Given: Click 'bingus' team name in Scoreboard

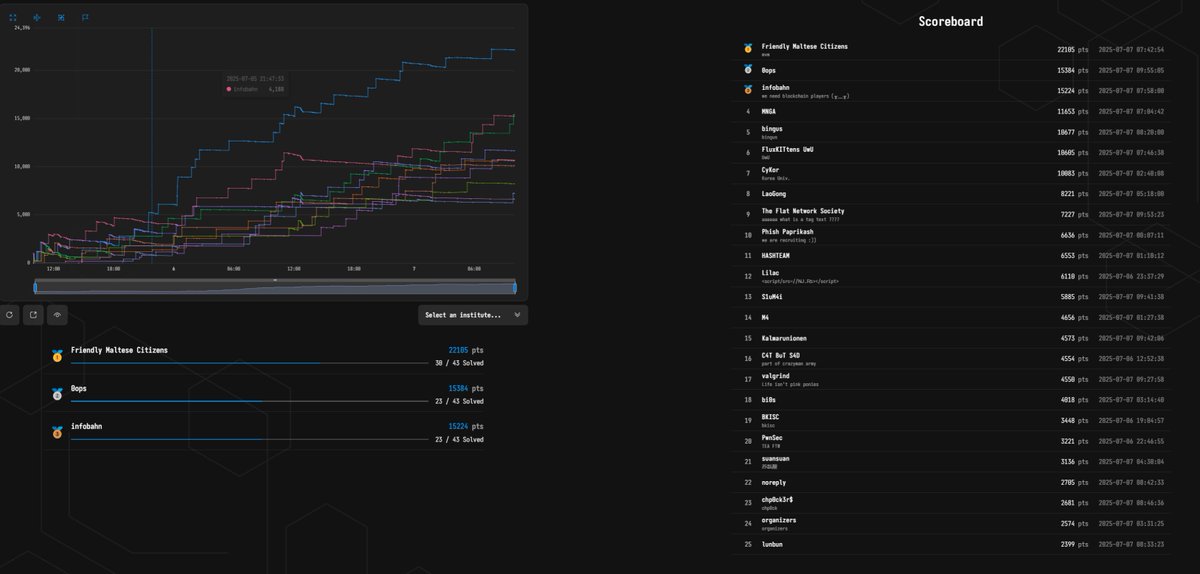Looking at the screenshot, I should point(772,129).
